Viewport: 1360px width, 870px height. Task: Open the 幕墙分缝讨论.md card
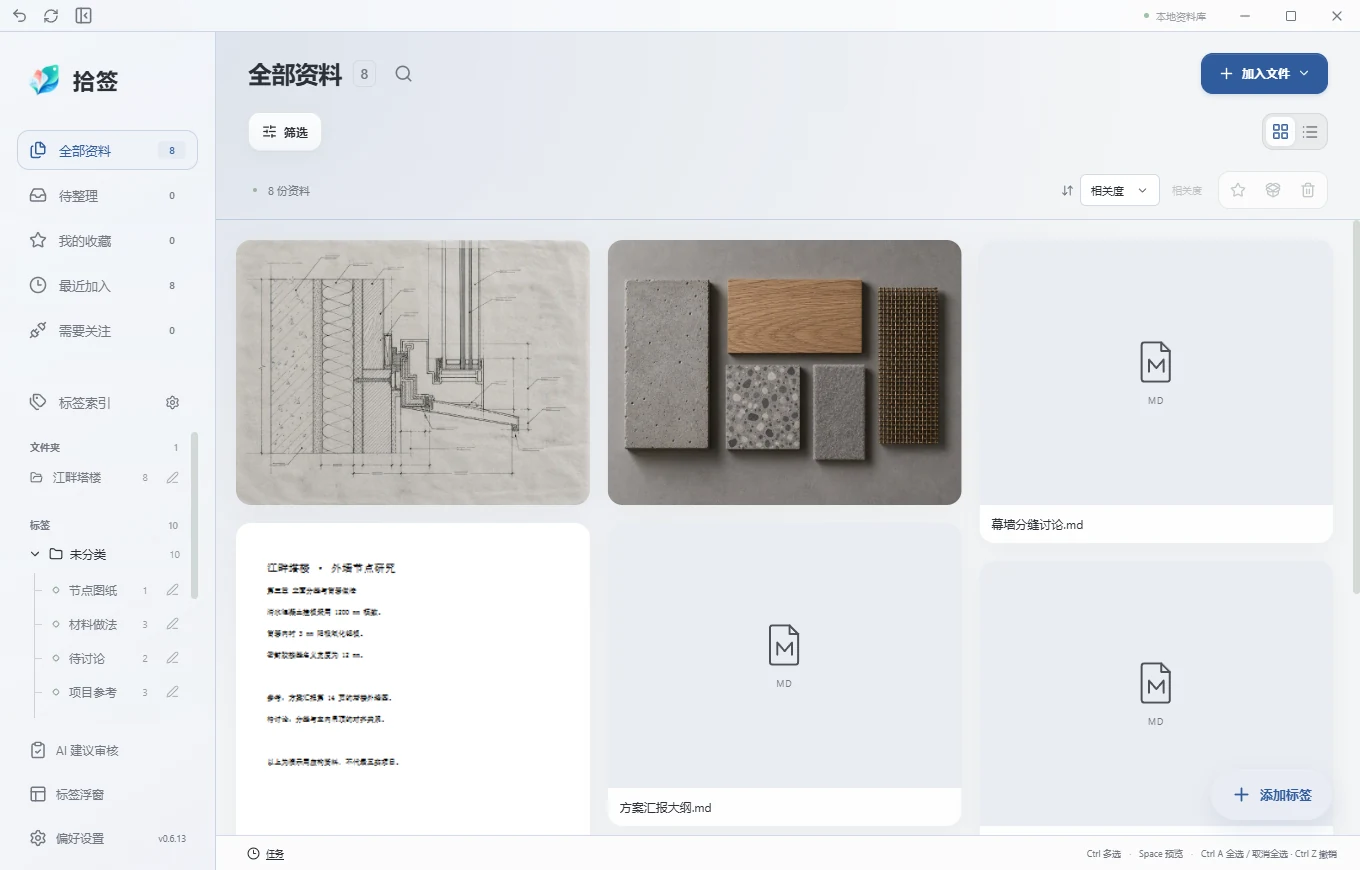click(x=1156, y=391)
